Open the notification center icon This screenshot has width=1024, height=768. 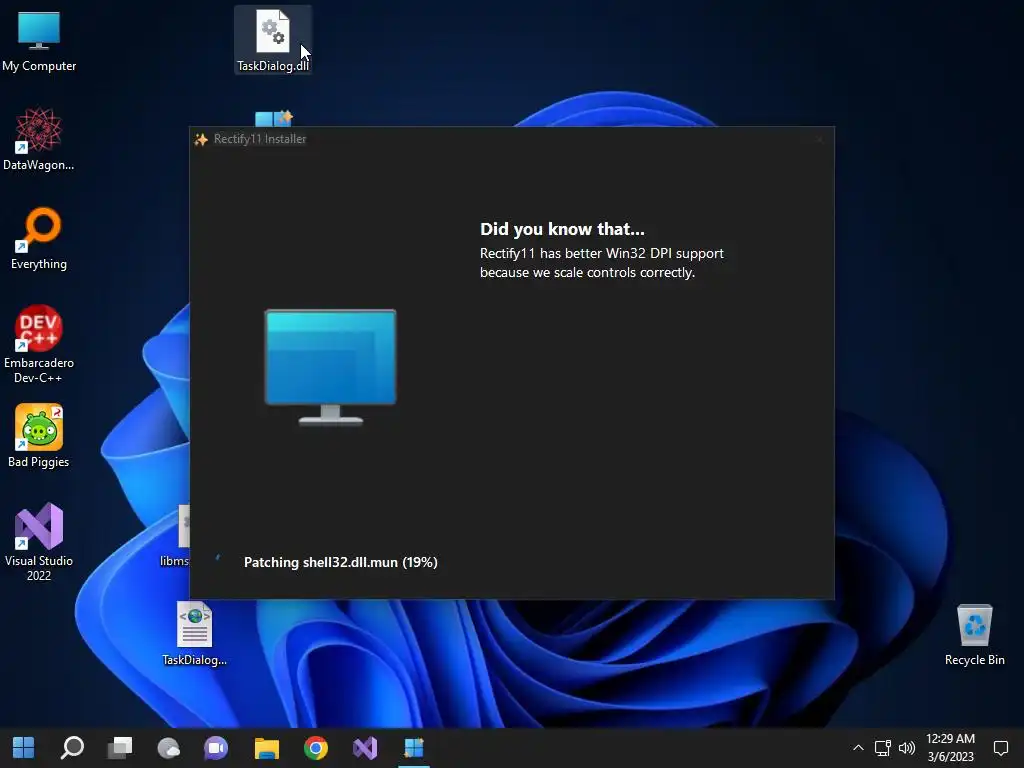click(x=1000, y=748)
